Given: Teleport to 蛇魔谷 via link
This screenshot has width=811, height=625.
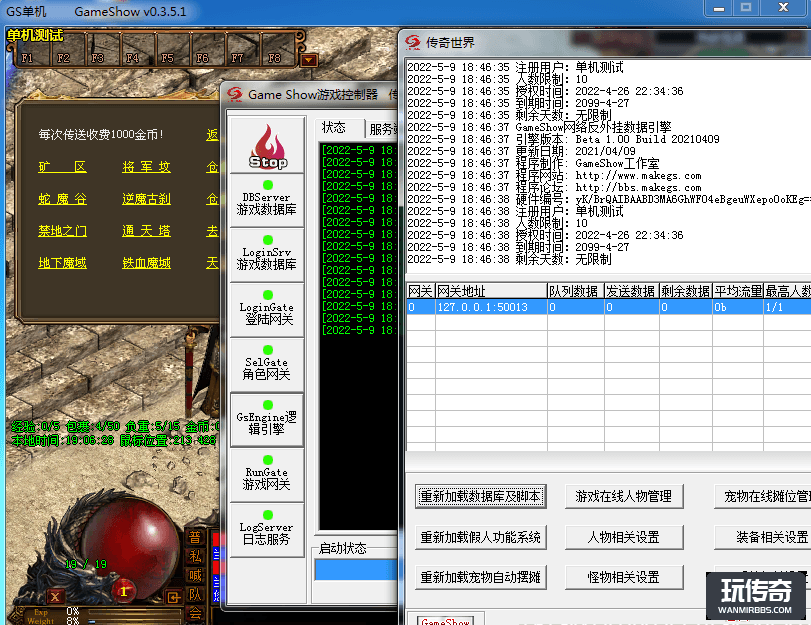Looking at the screenshot, I should (62, 199).
